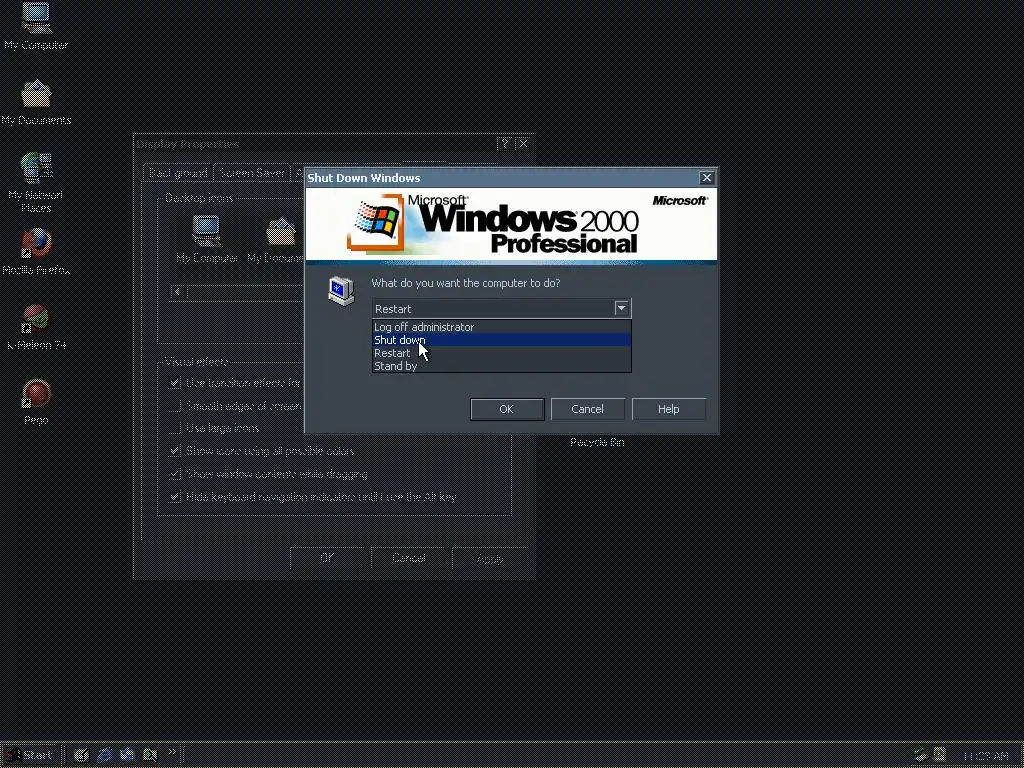Open My Network Places desktop icon
The height and width of the screenshot is (768, 1024).
pos(36,183)
